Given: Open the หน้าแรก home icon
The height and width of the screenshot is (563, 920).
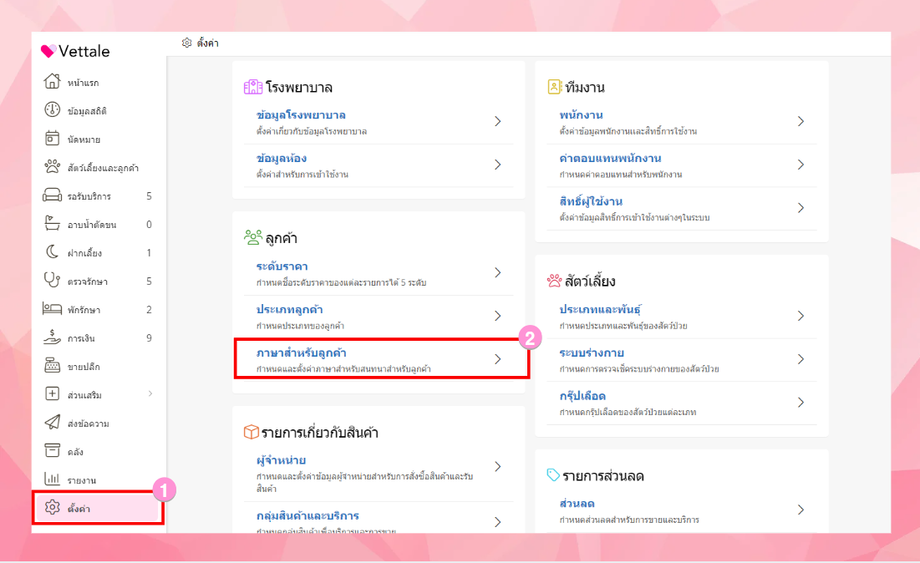Looking at the screenshot, I should point(52,81).
